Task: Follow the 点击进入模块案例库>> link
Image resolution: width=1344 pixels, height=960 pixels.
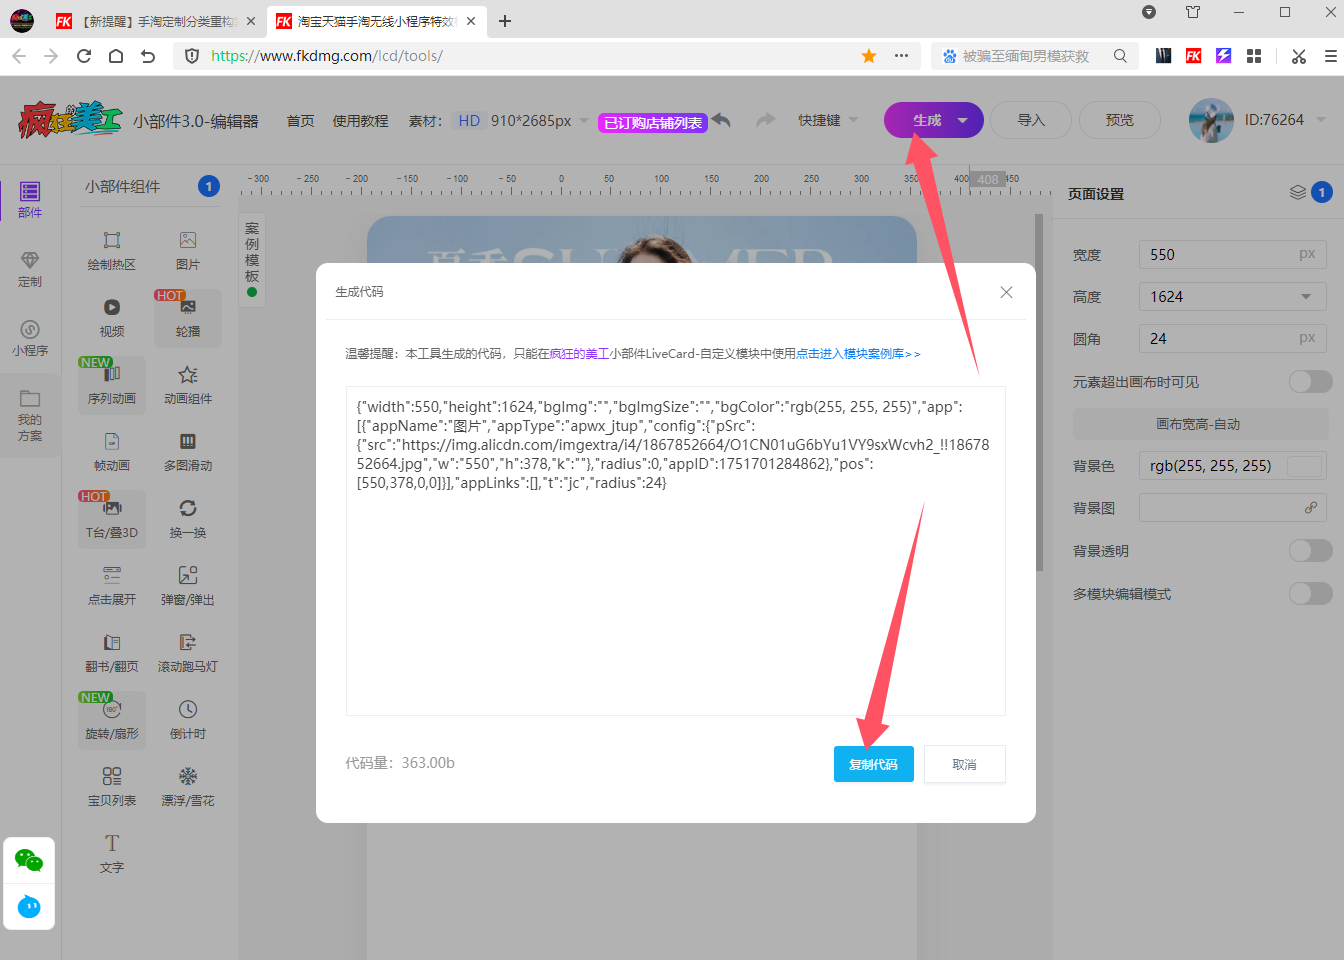Action: point(858,354)
